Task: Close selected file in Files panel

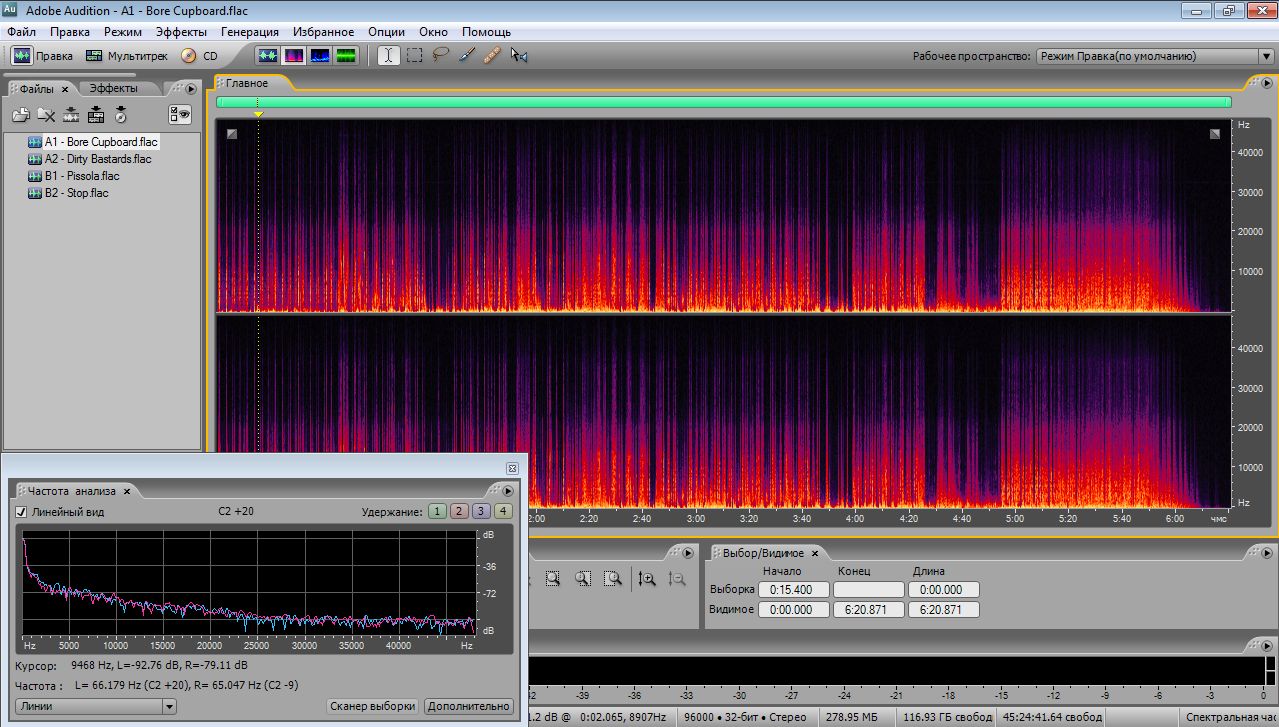Action: 46,115
